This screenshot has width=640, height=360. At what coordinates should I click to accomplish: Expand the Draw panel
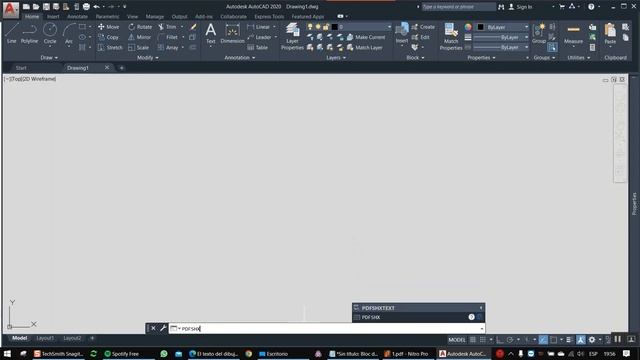pos(49,58)
